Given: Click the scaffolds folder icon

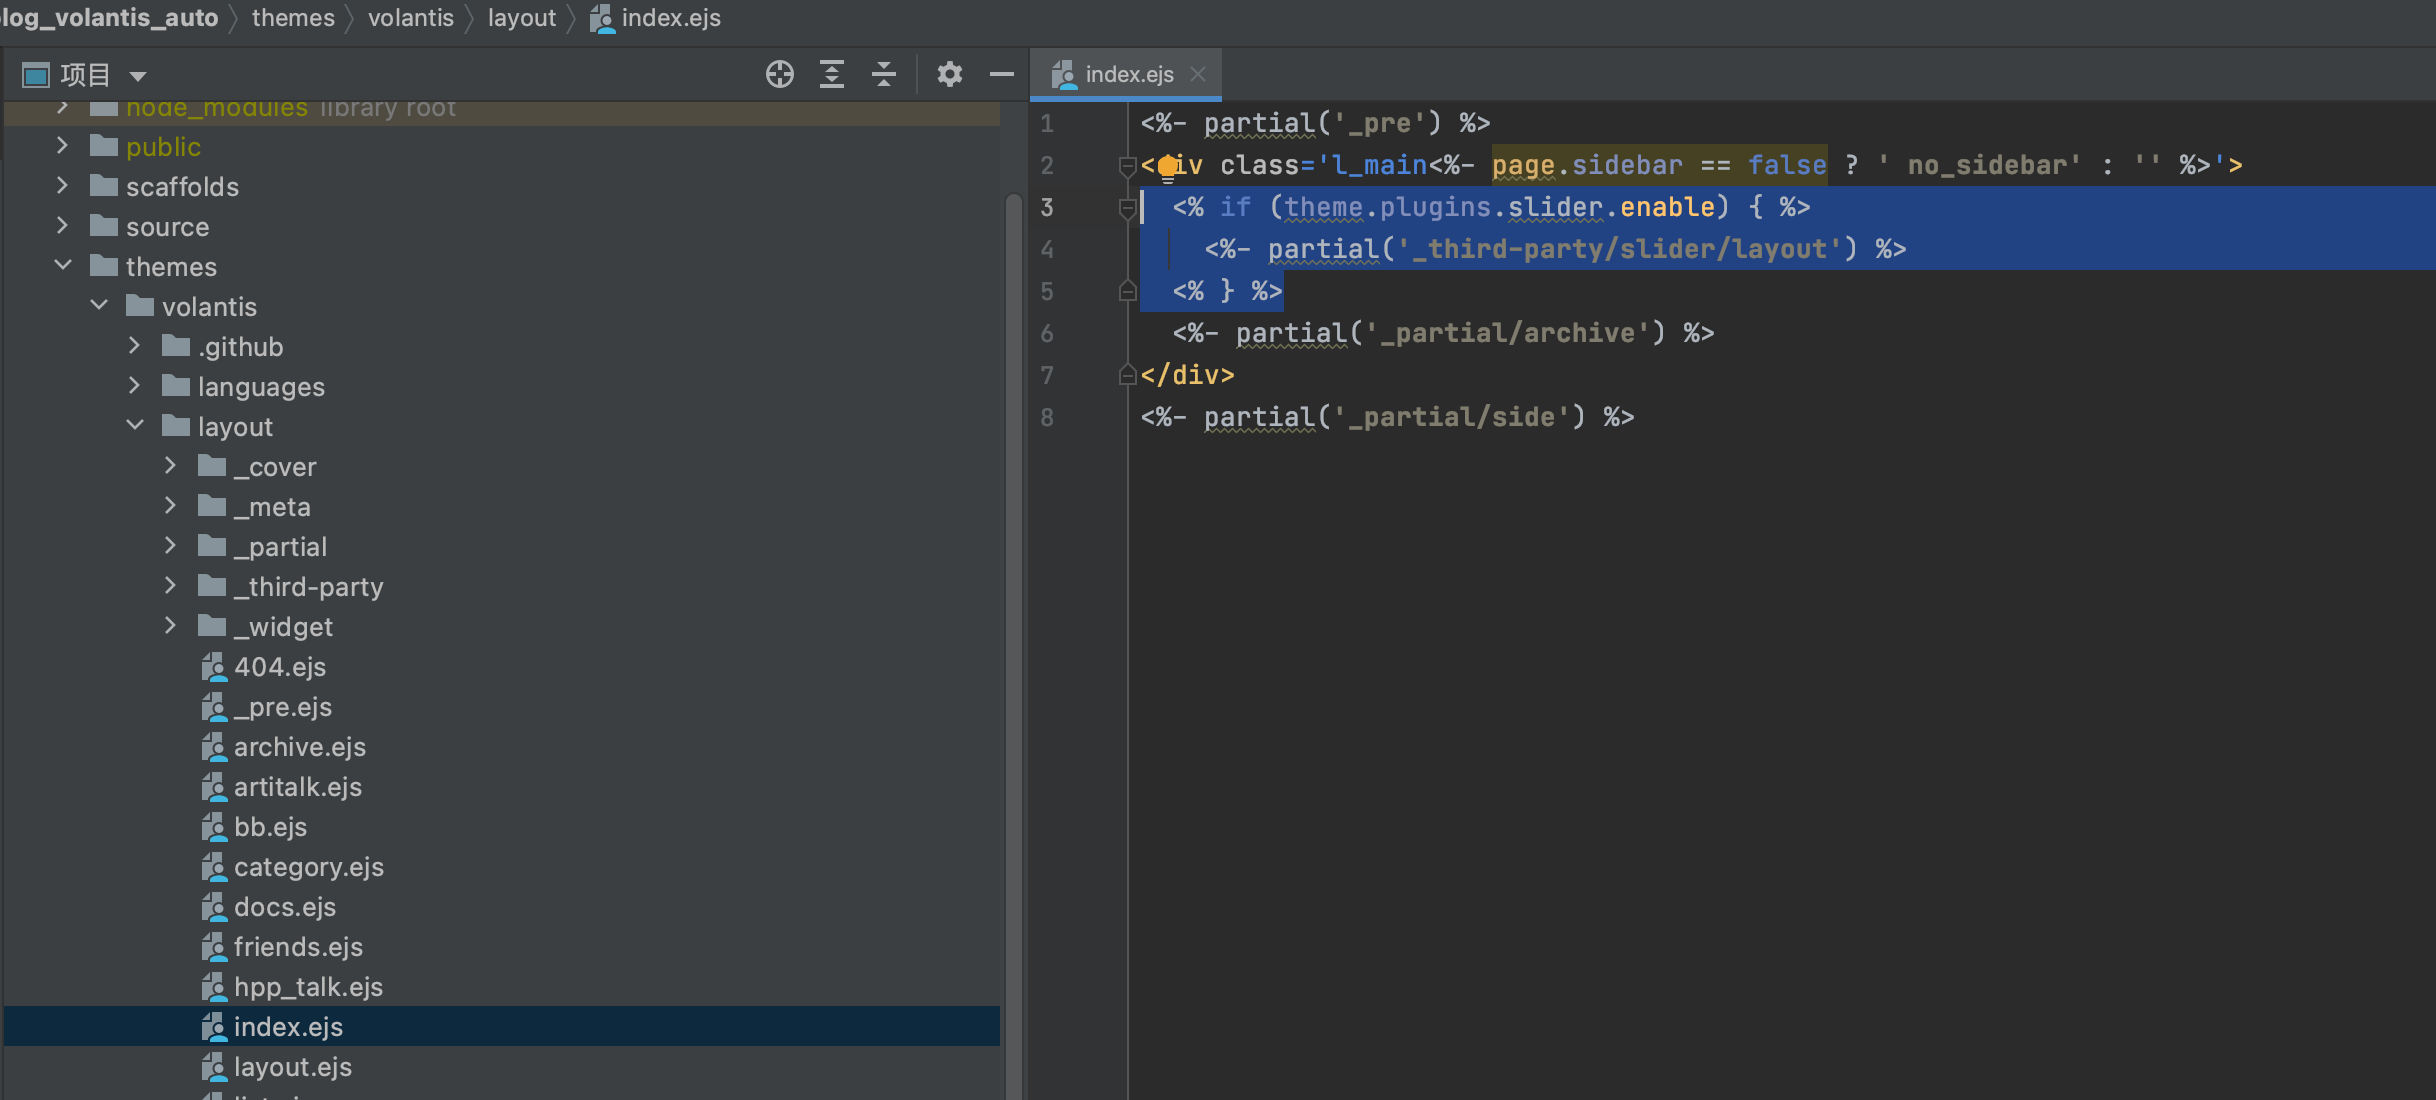Looking at the screenshot, I should pos(104,186).
